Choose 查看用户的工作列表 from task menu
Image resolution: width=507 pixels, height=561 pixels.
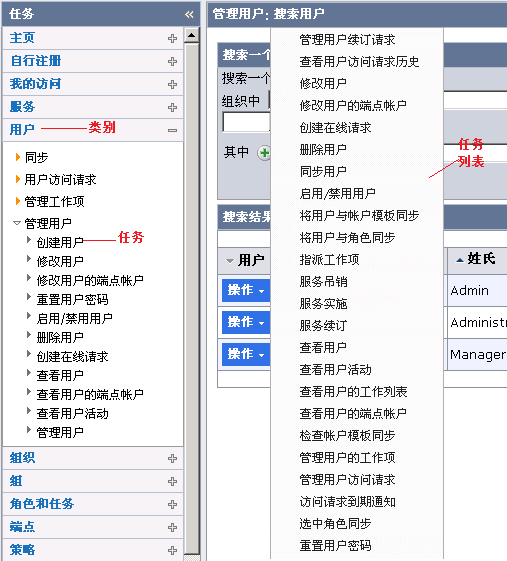pyautogui.click(x=354, y=391)
